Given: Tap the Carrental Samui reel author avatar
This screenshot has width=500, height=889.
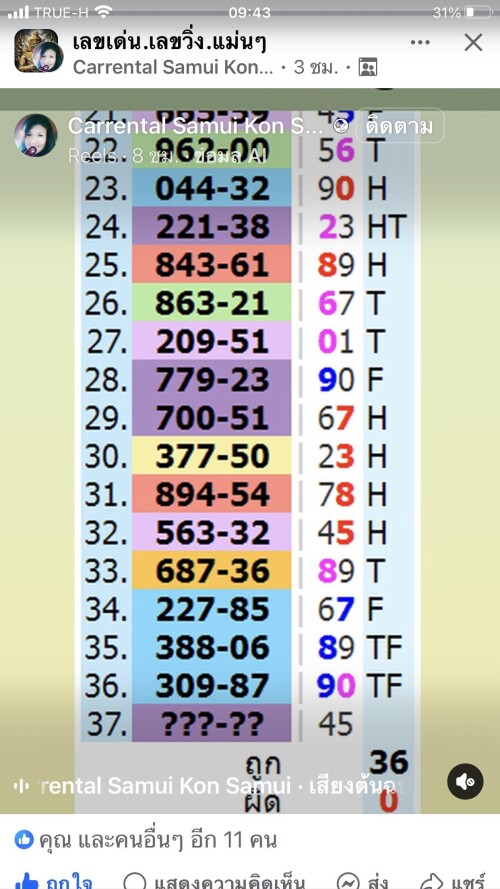Looking at the screenshot, I should point(36,135).
